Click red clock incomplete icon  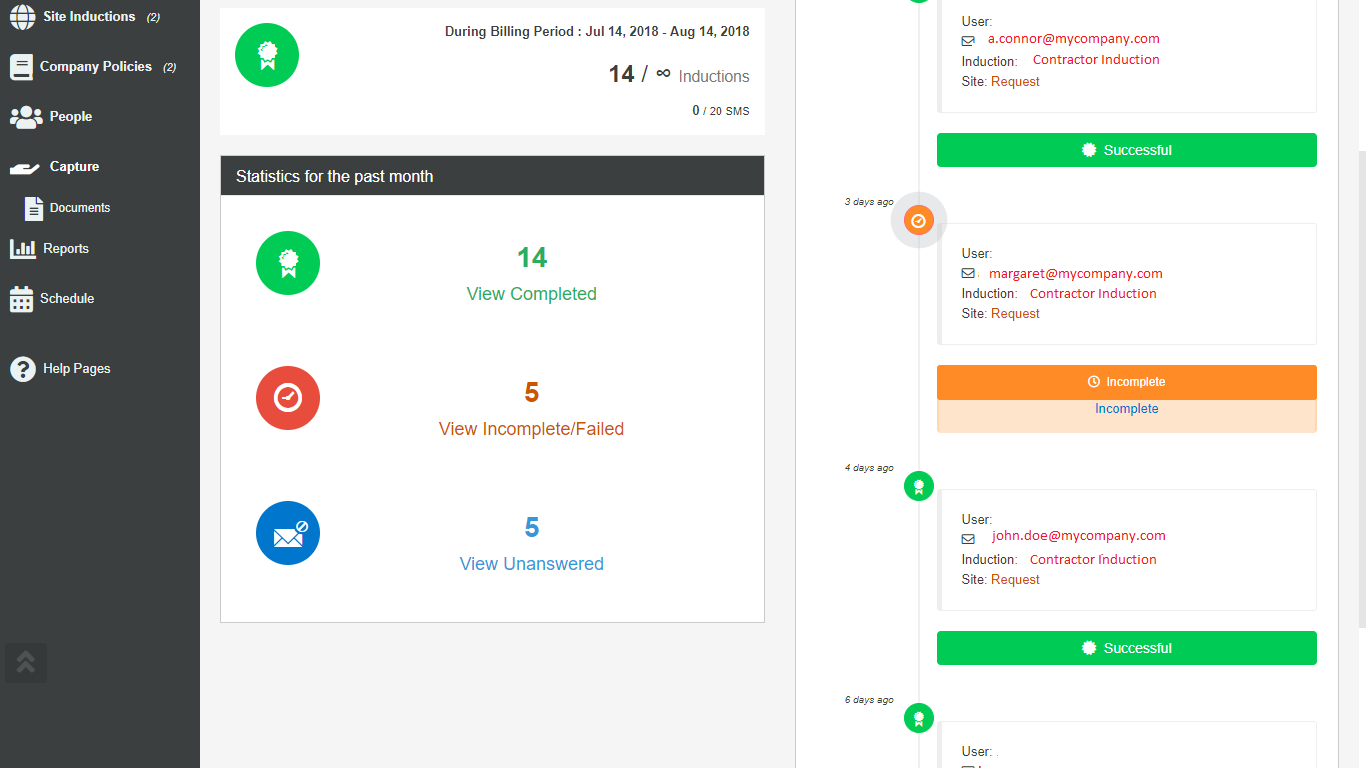[288, 398]
